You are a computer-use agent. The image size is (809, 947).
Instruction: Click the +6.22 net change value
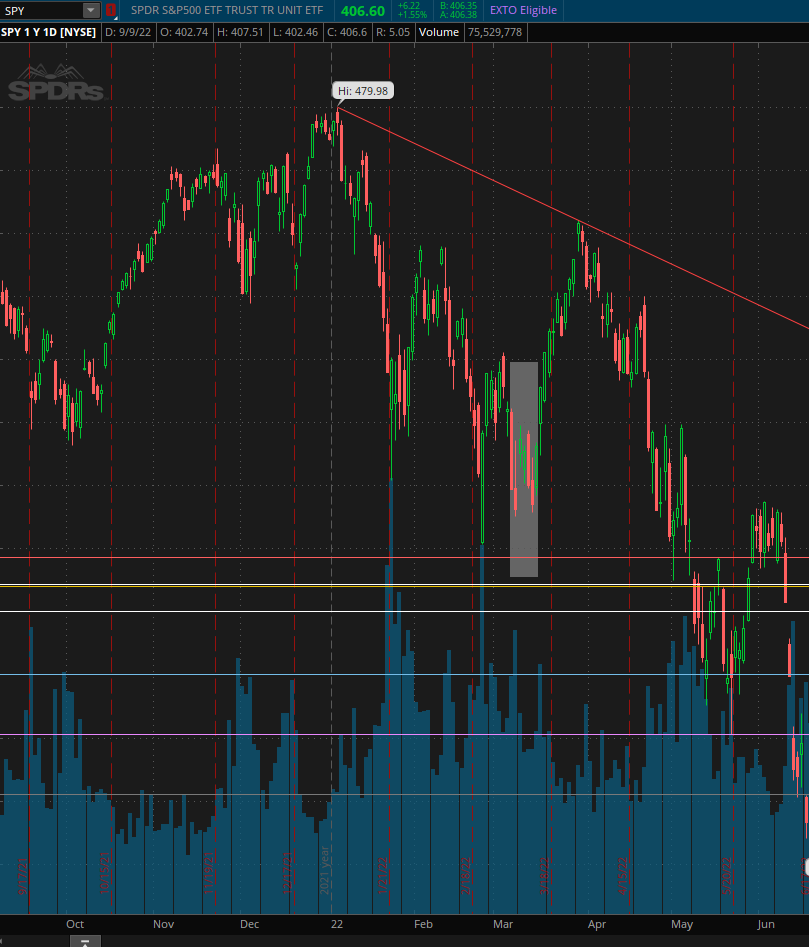[x=409, y=6]
